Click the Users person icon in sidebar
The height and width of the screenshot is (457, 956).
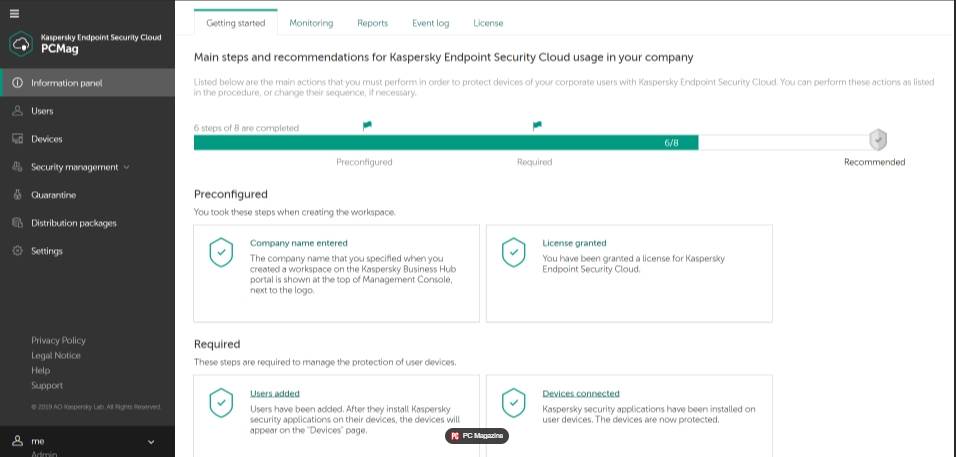click(x=18, y=111)
